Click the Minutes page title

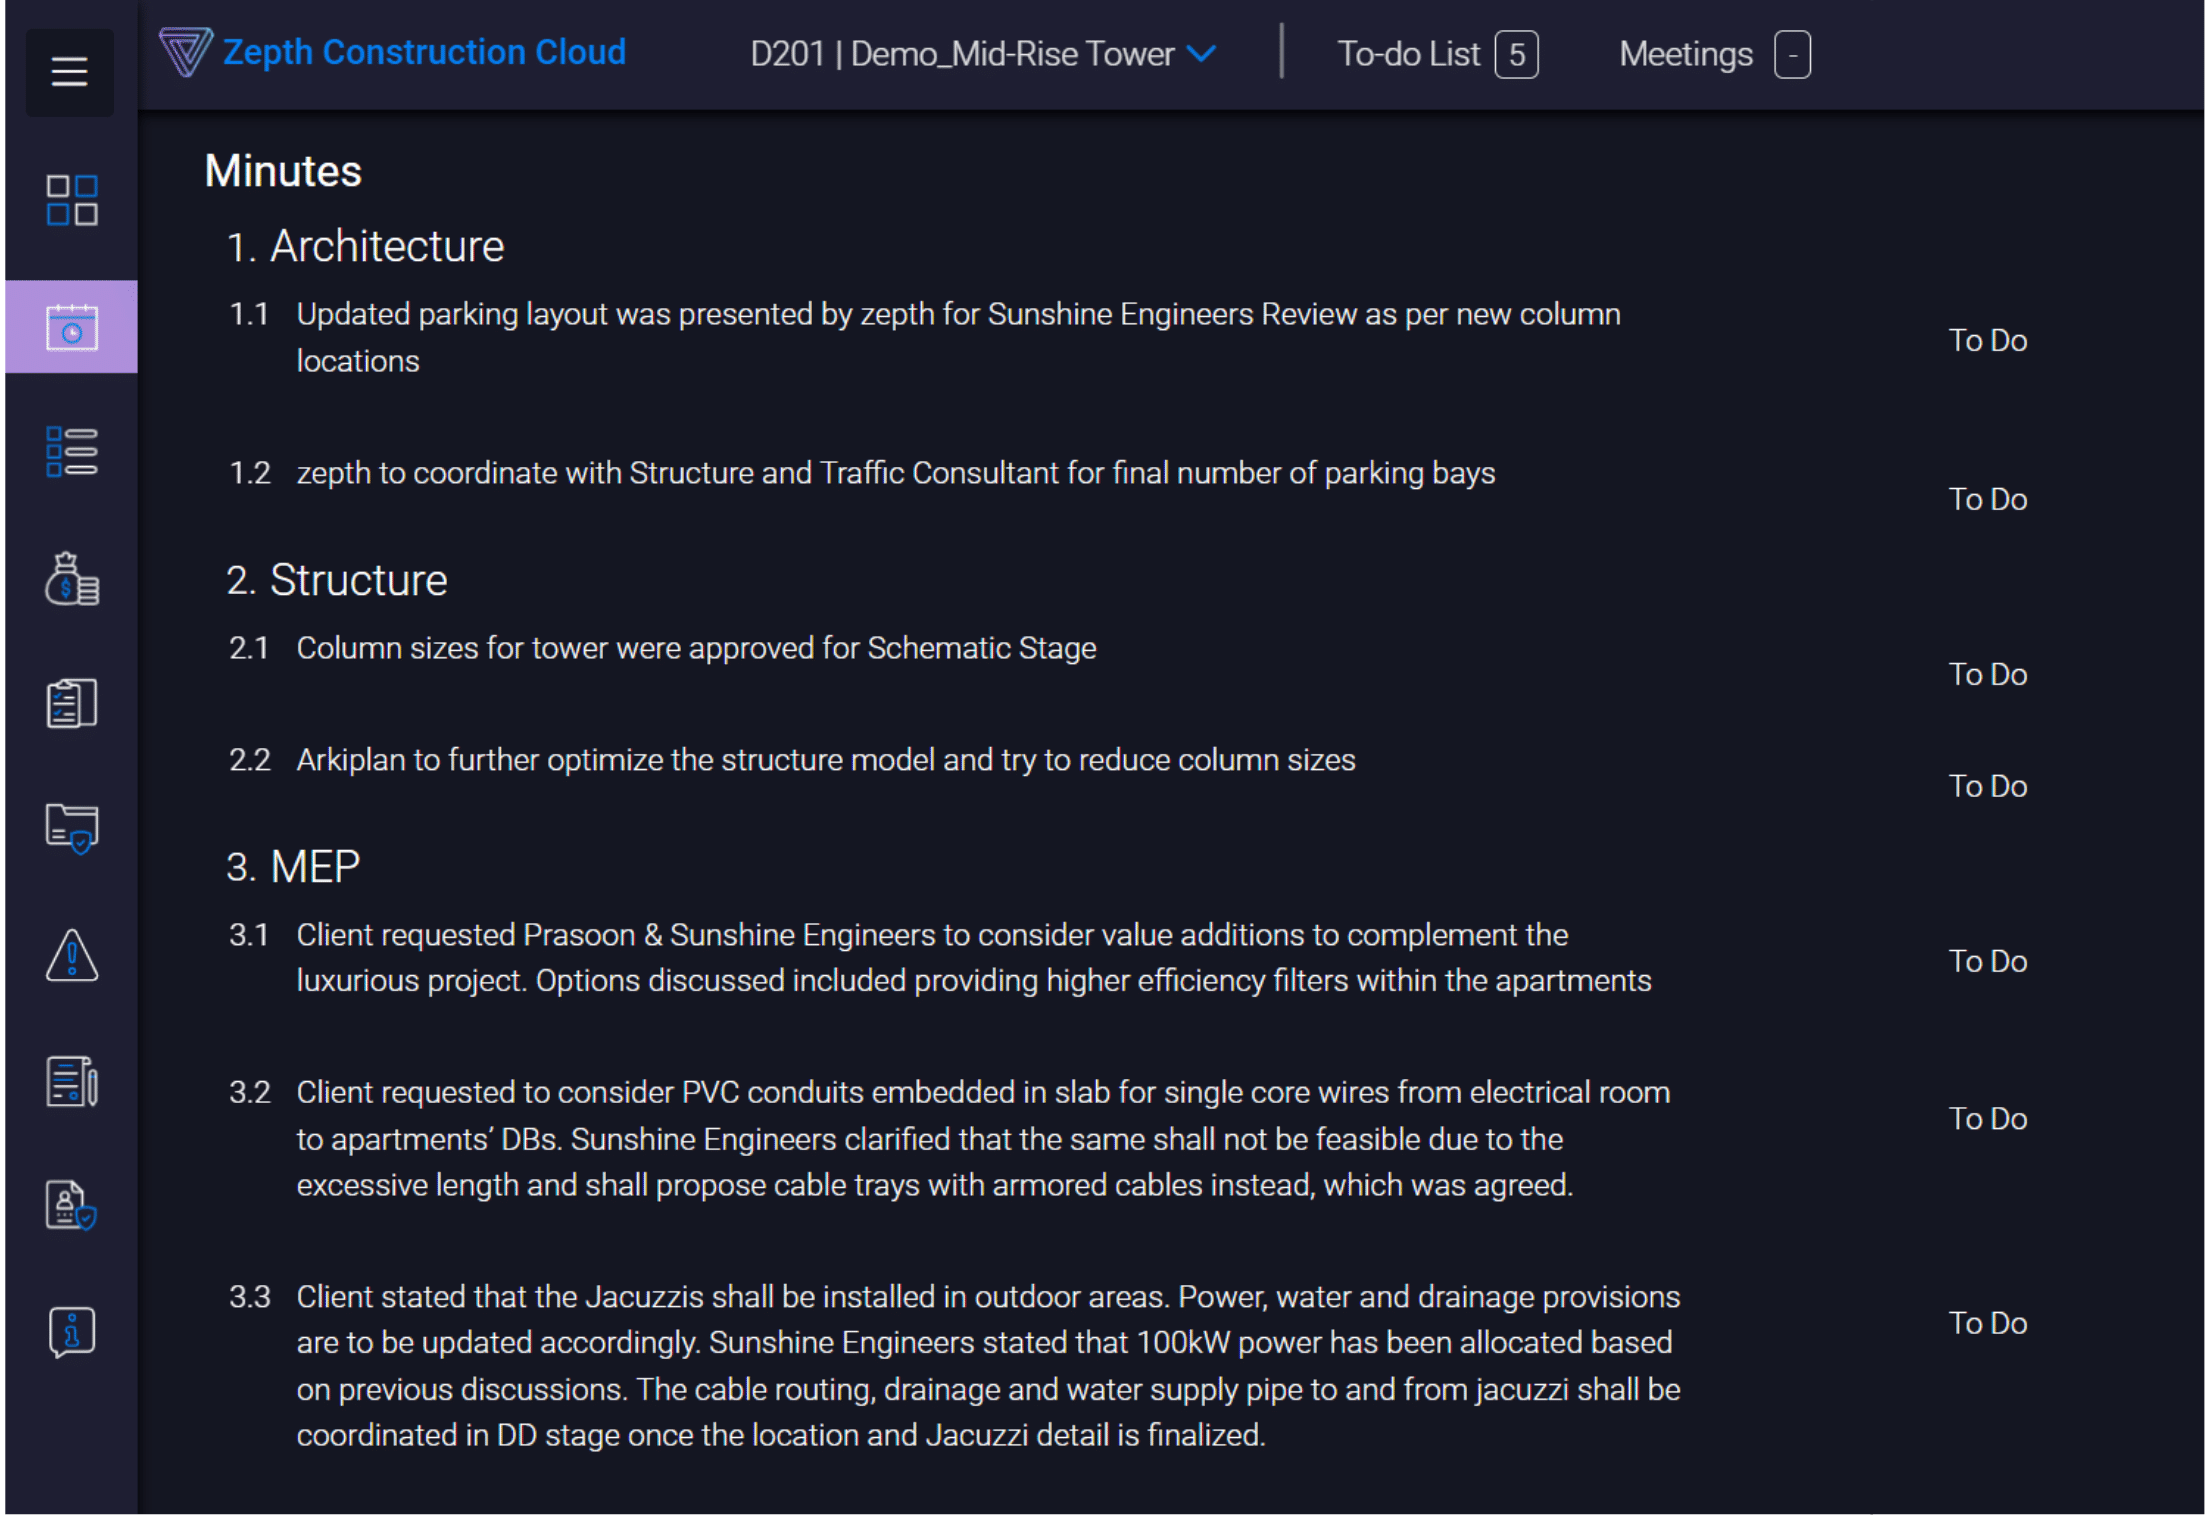click(x=283, y=171)
